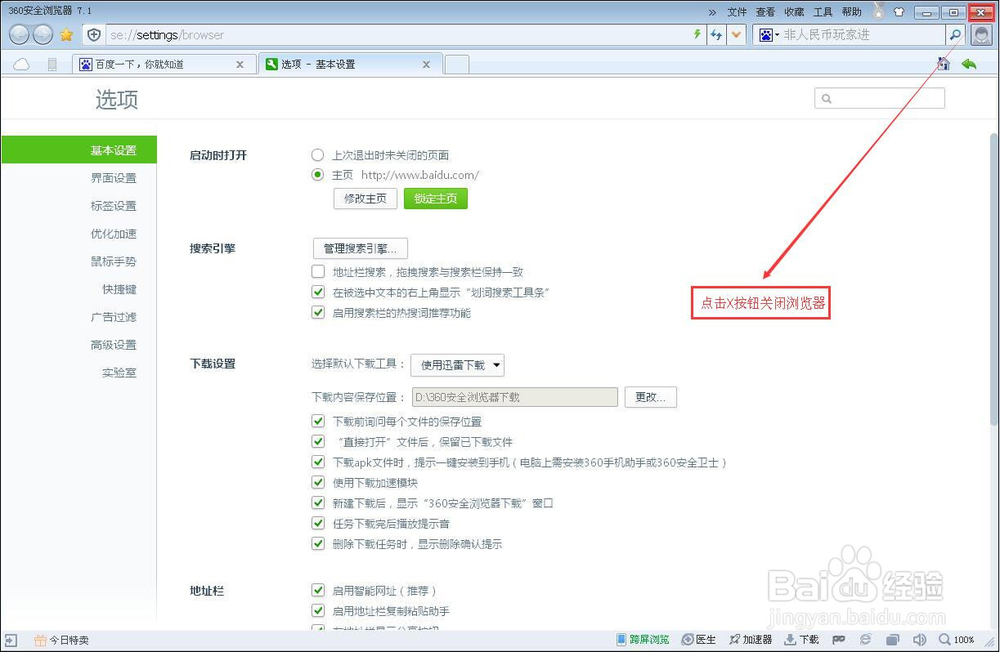This screenshot has height=652, width=1000.
Task: Toggle 启用地址栏复制粘贴助手 checkbox
Action: point(318,610)
